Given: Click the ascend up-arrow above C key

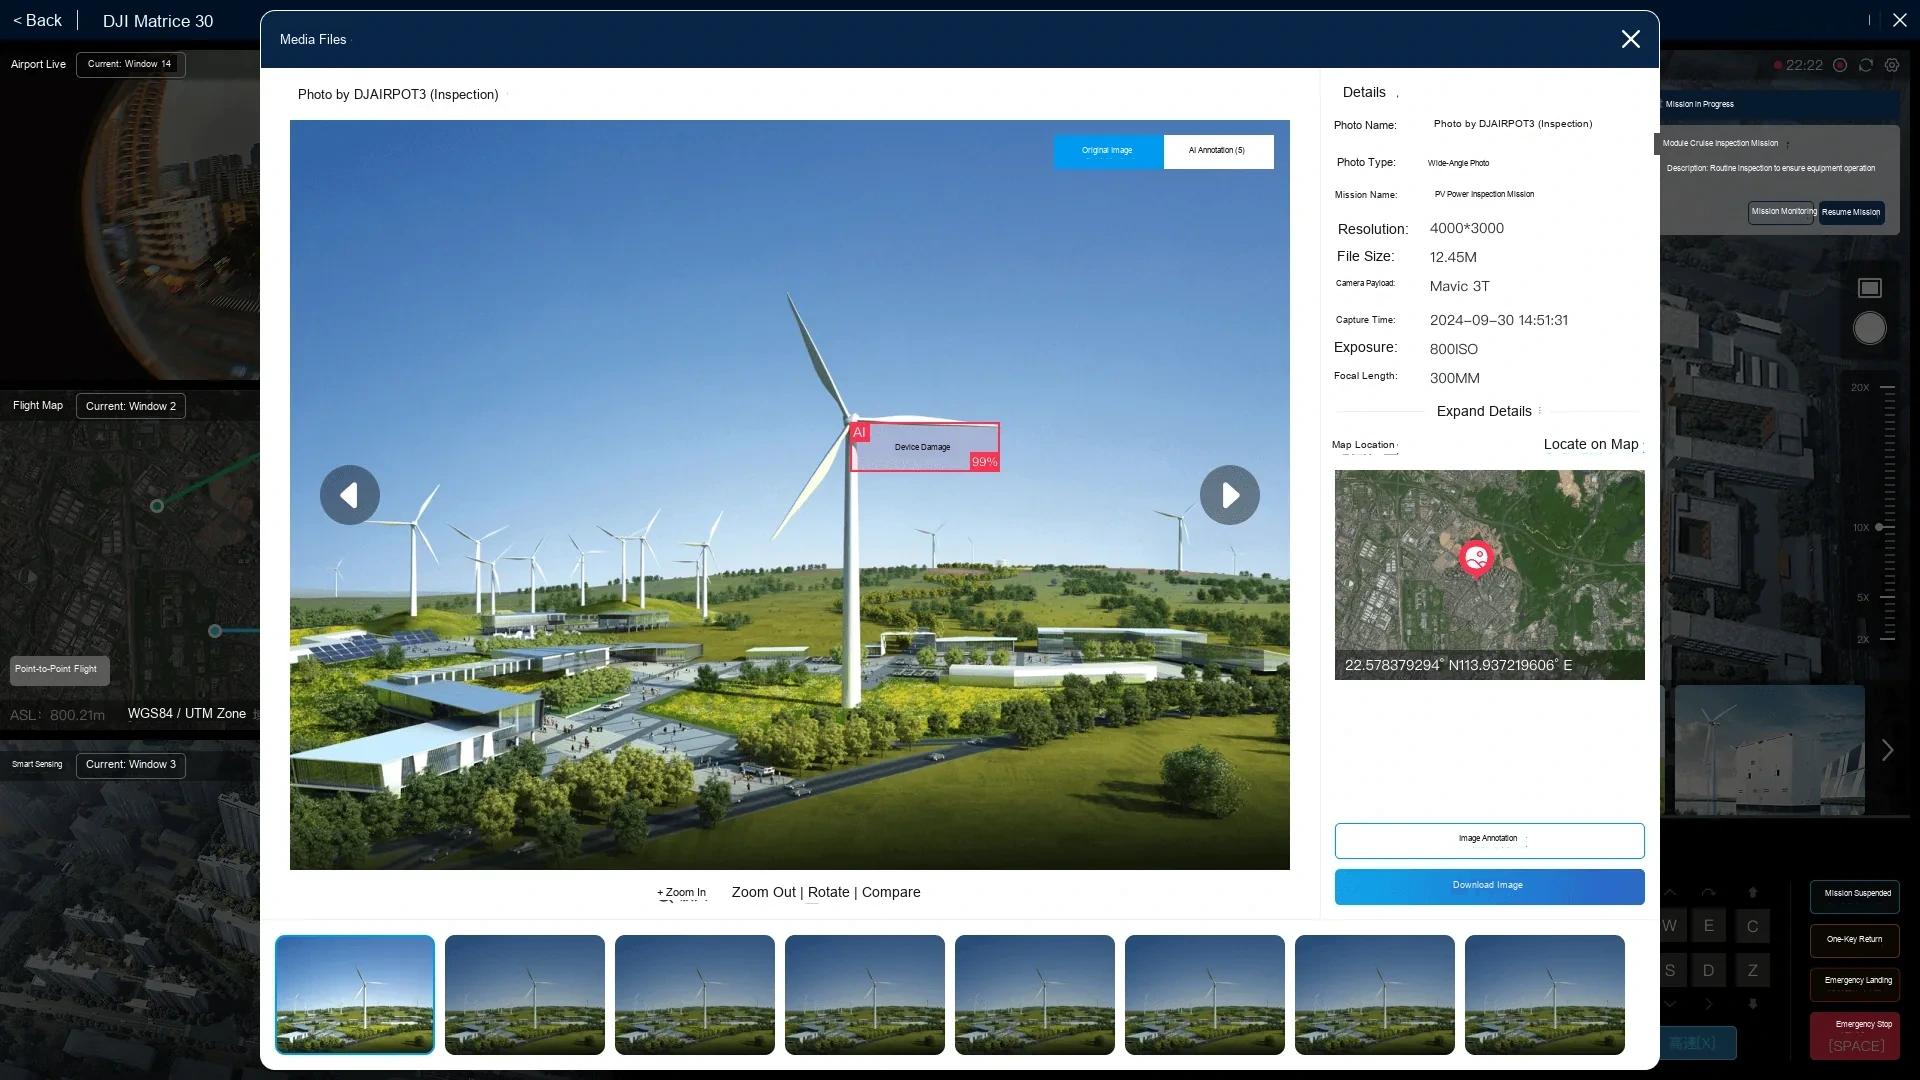Looking at the screenshot, I should coord(1753,892).
